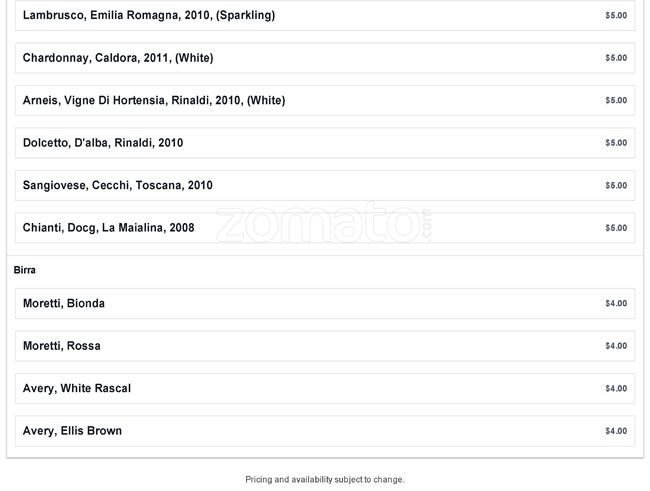Choose the Moretti, Rossa beer item
The image size is (650, 491).
tap(62, 346)
